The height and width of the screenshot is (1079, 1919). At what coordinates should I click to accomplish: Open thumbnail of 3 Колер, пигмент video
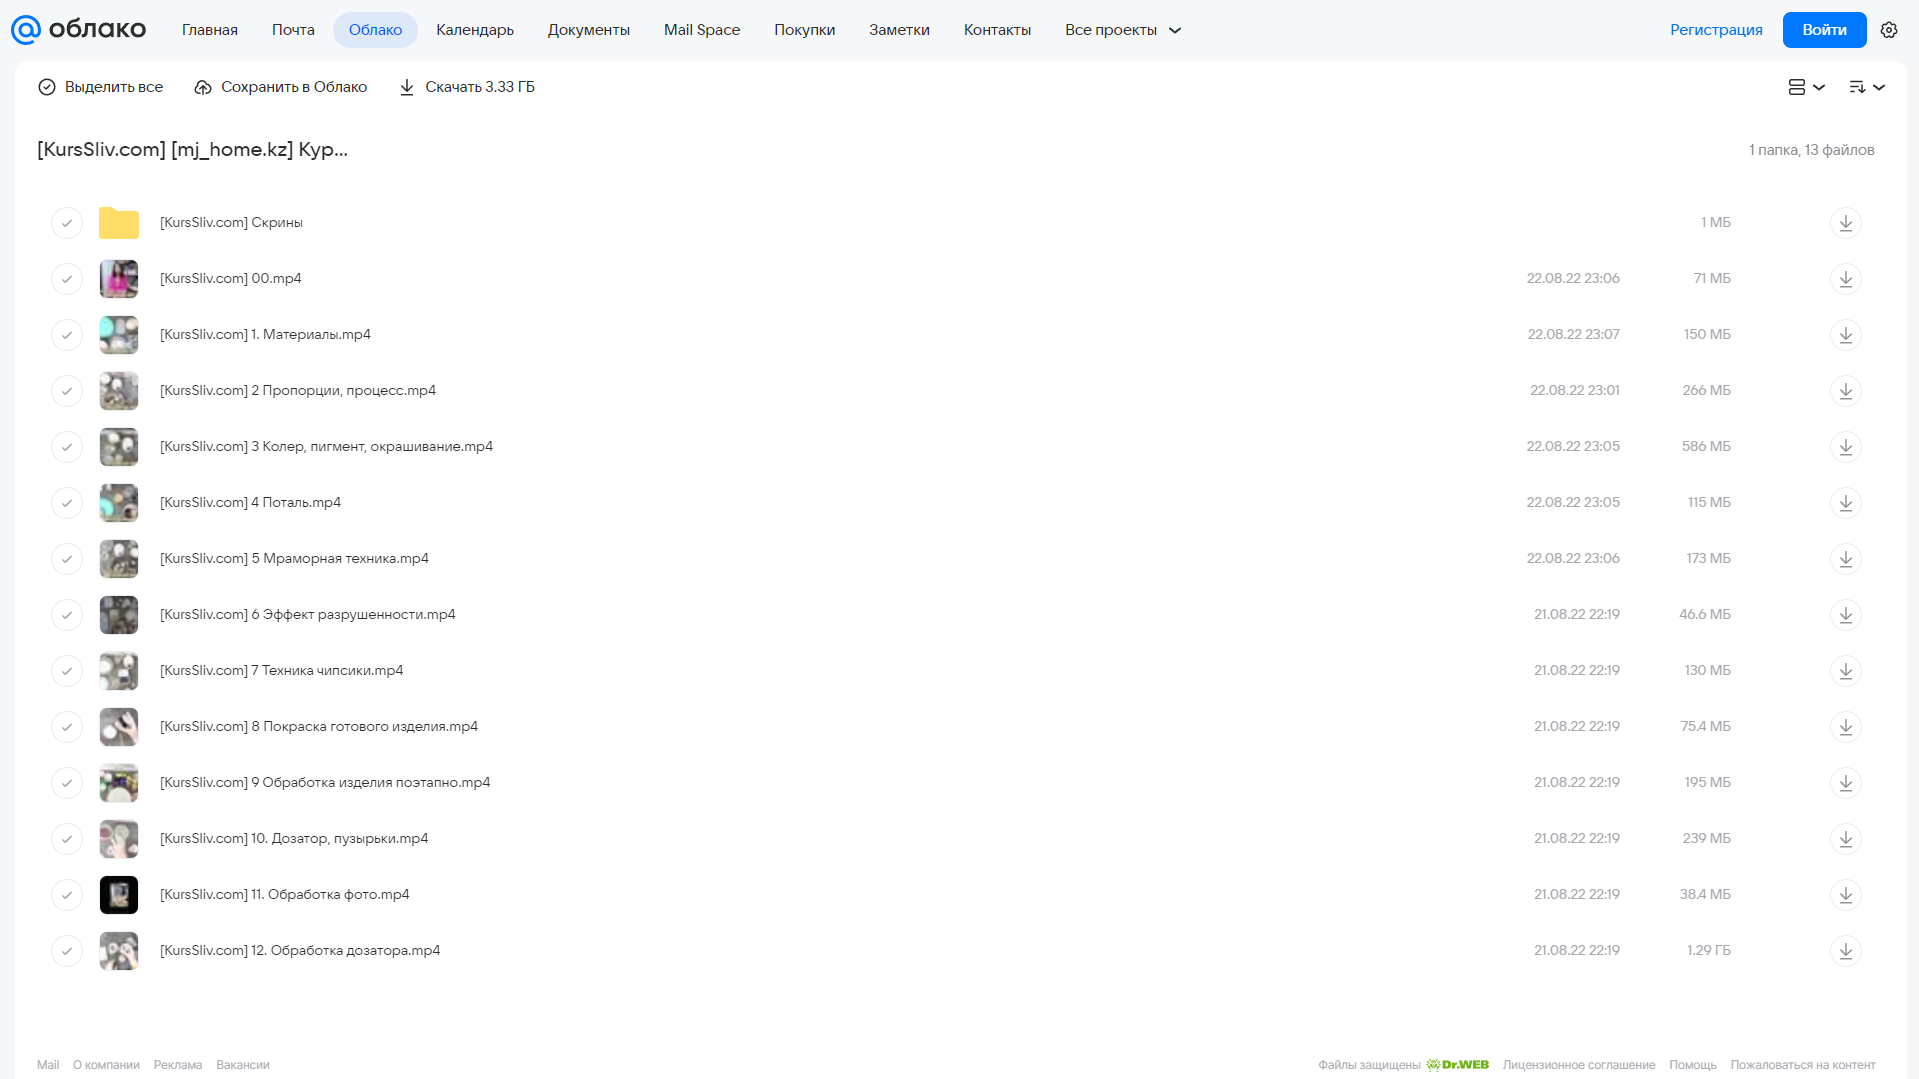click(x=119, y=447)
